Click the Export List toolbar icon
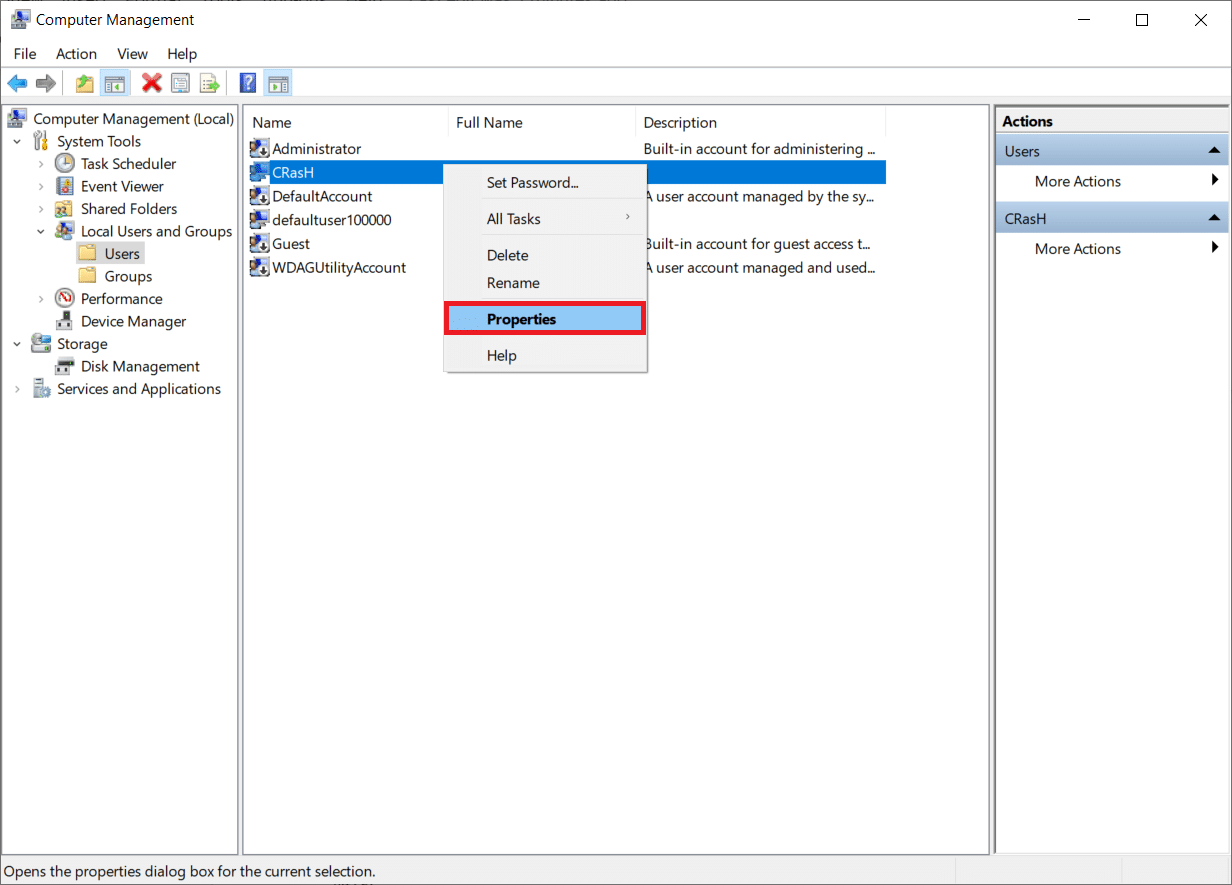 (x=209, y=83)
